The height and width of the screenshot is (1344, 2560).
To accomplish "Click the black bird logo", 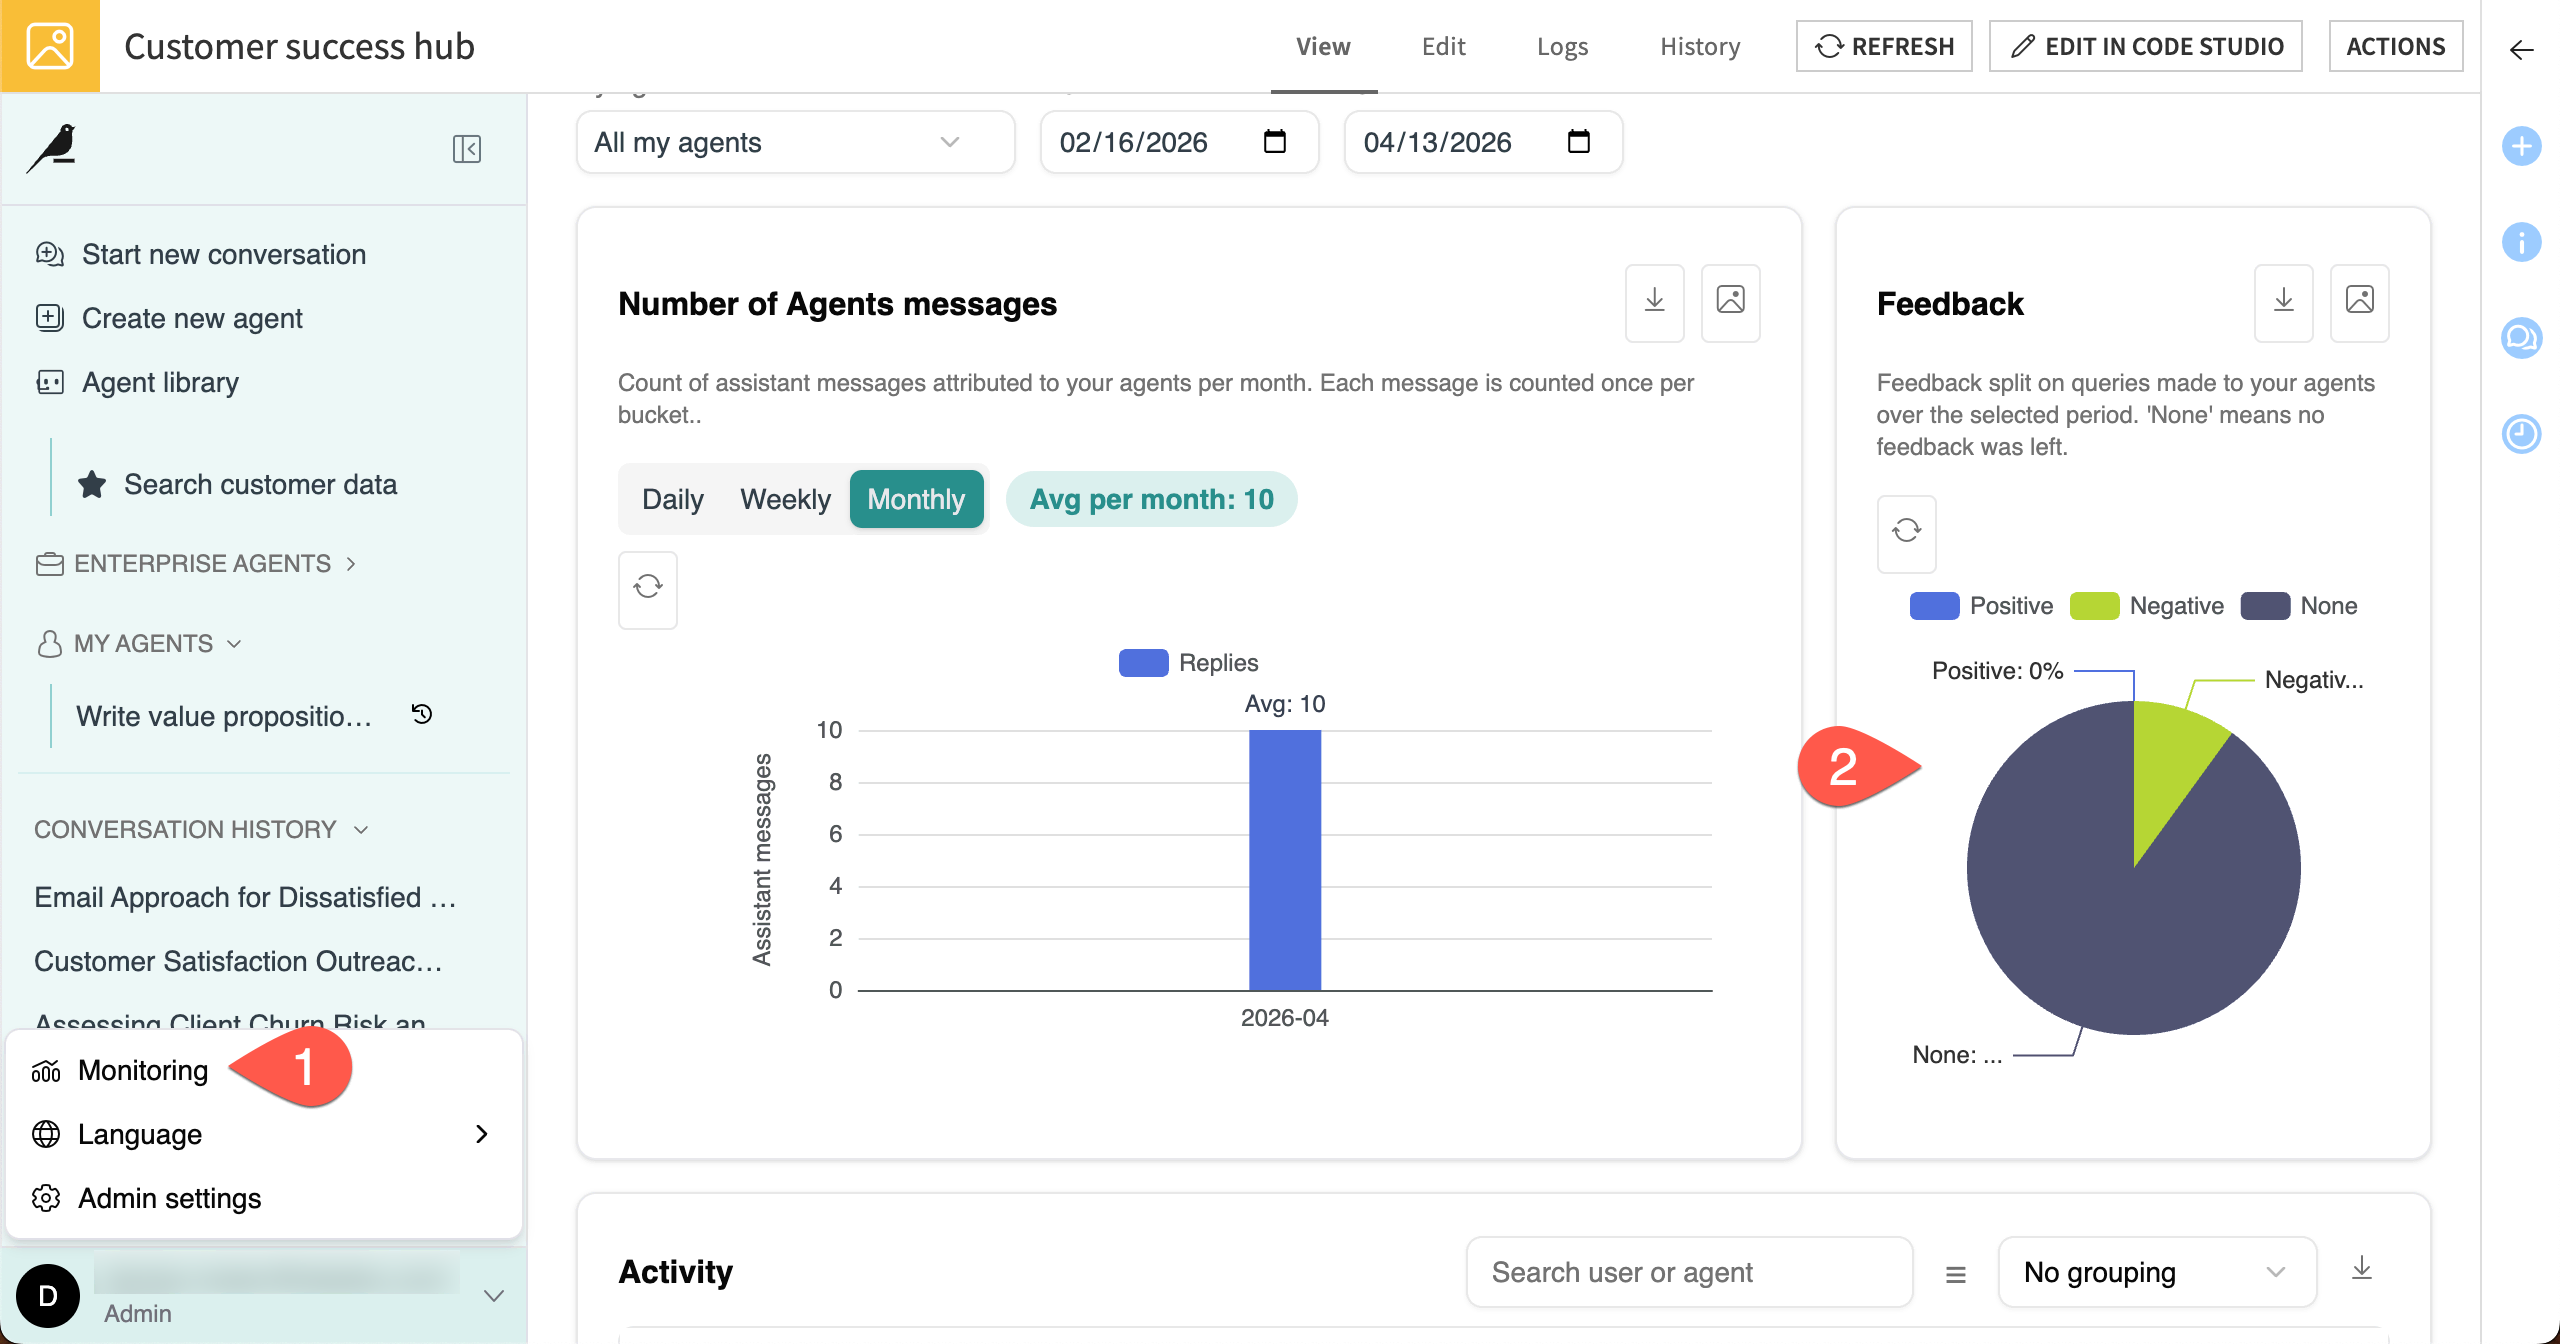I will [53, 149].
